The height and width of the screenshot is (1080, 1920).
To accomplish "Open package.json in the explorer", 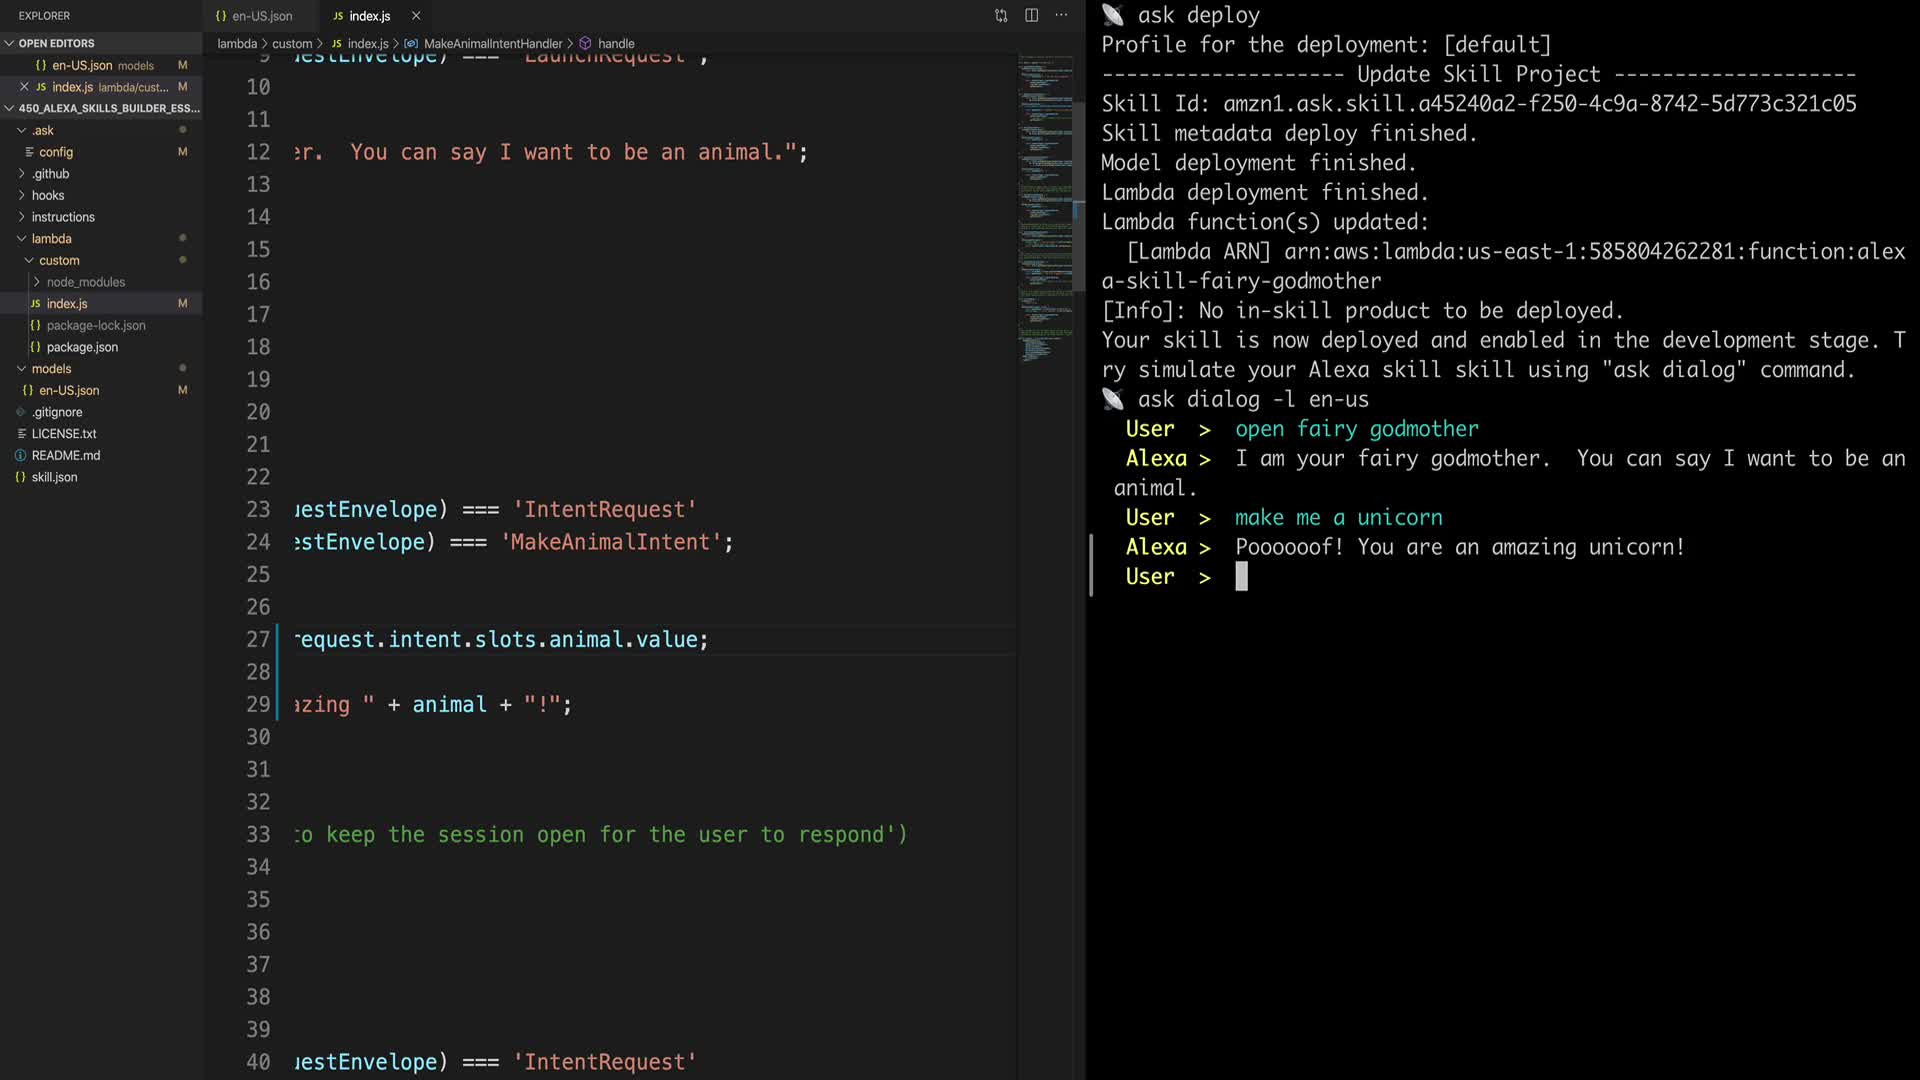I will point(82,347).
